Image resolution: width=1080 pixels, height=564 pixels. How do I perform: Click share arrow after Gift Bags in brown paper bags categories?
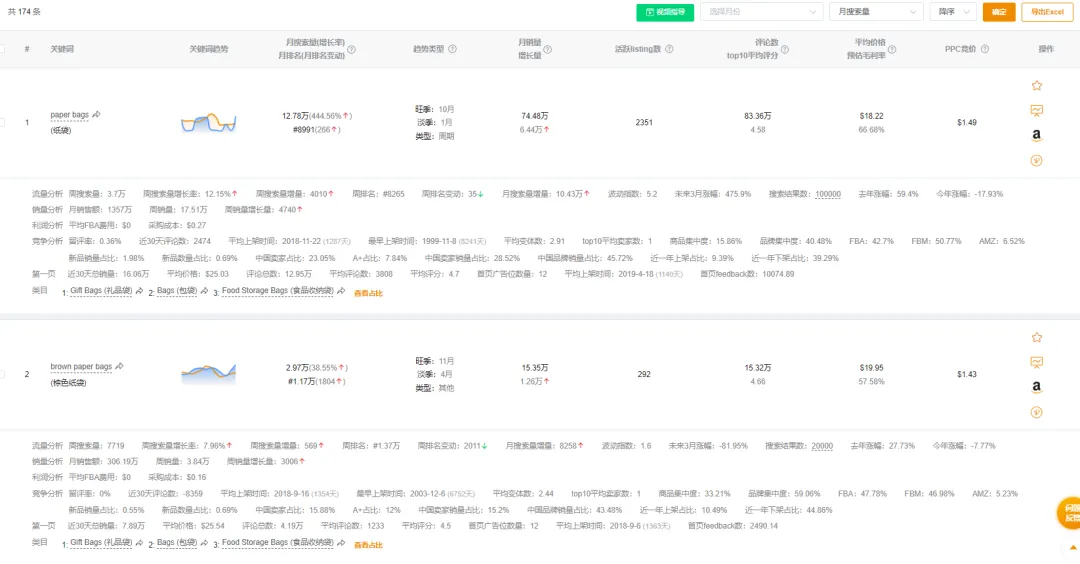[x=140, y=543]
